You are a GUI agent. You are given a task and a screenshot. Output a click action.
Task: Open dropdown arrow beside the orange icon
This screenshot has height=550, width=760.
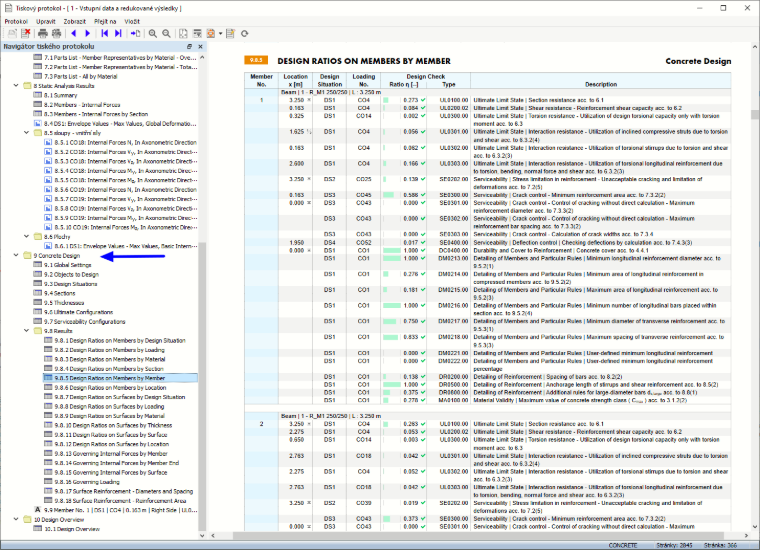(x=220, y=33)
